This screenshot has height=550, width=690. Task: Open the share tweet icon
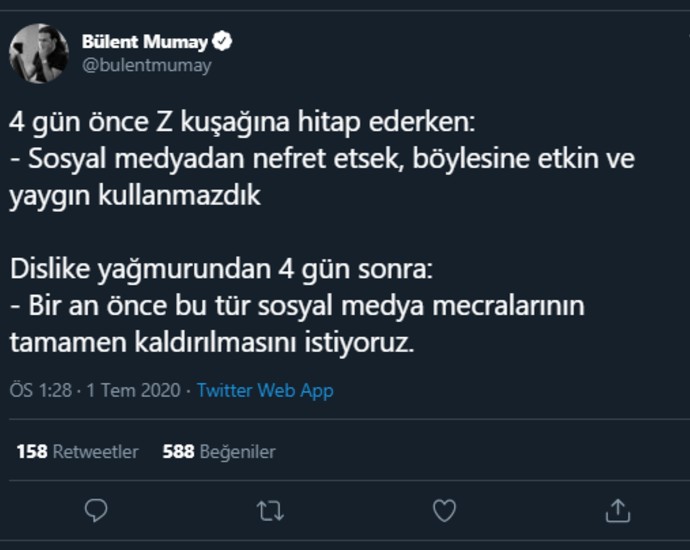click(x=618, y=511)
